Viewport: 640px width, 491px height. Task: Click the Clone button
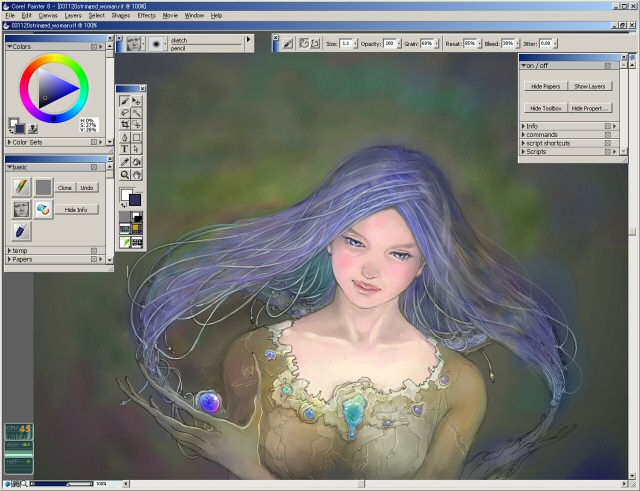click(65, 187)
